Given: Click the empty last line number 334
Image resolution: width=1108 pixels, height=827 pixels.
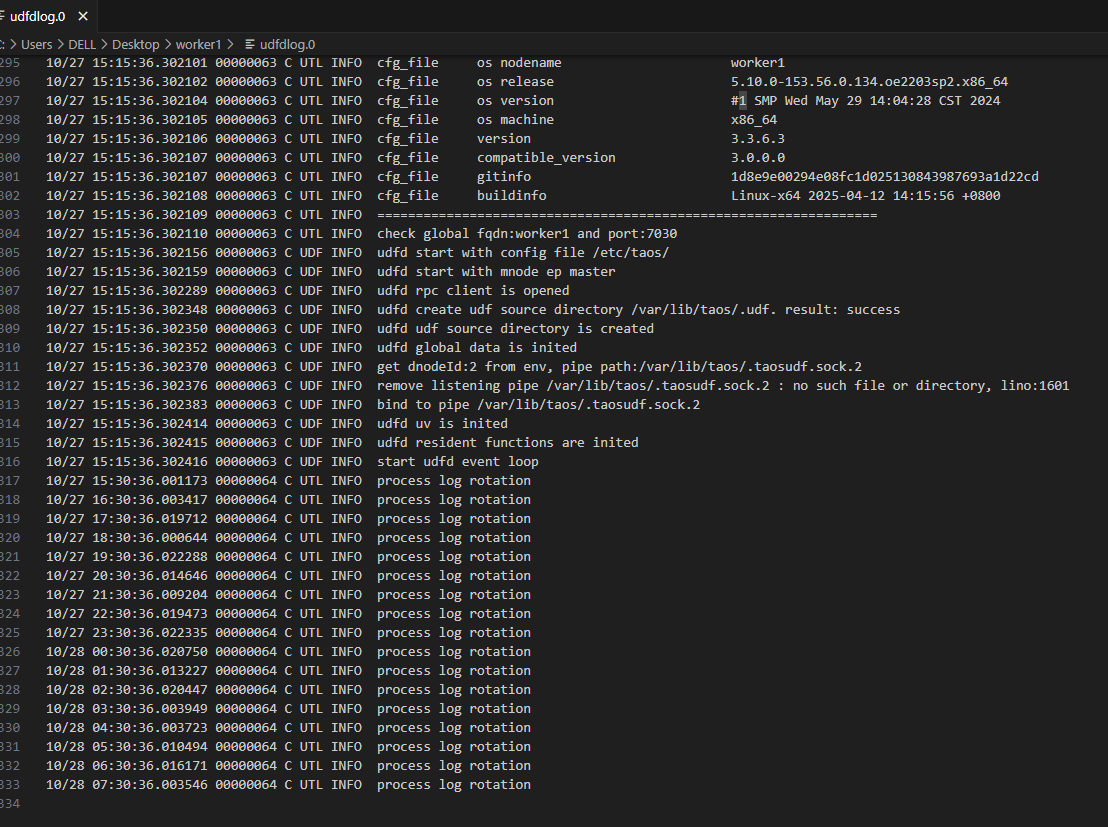Looking at the screenshot, I should click(x=12, y=804).
